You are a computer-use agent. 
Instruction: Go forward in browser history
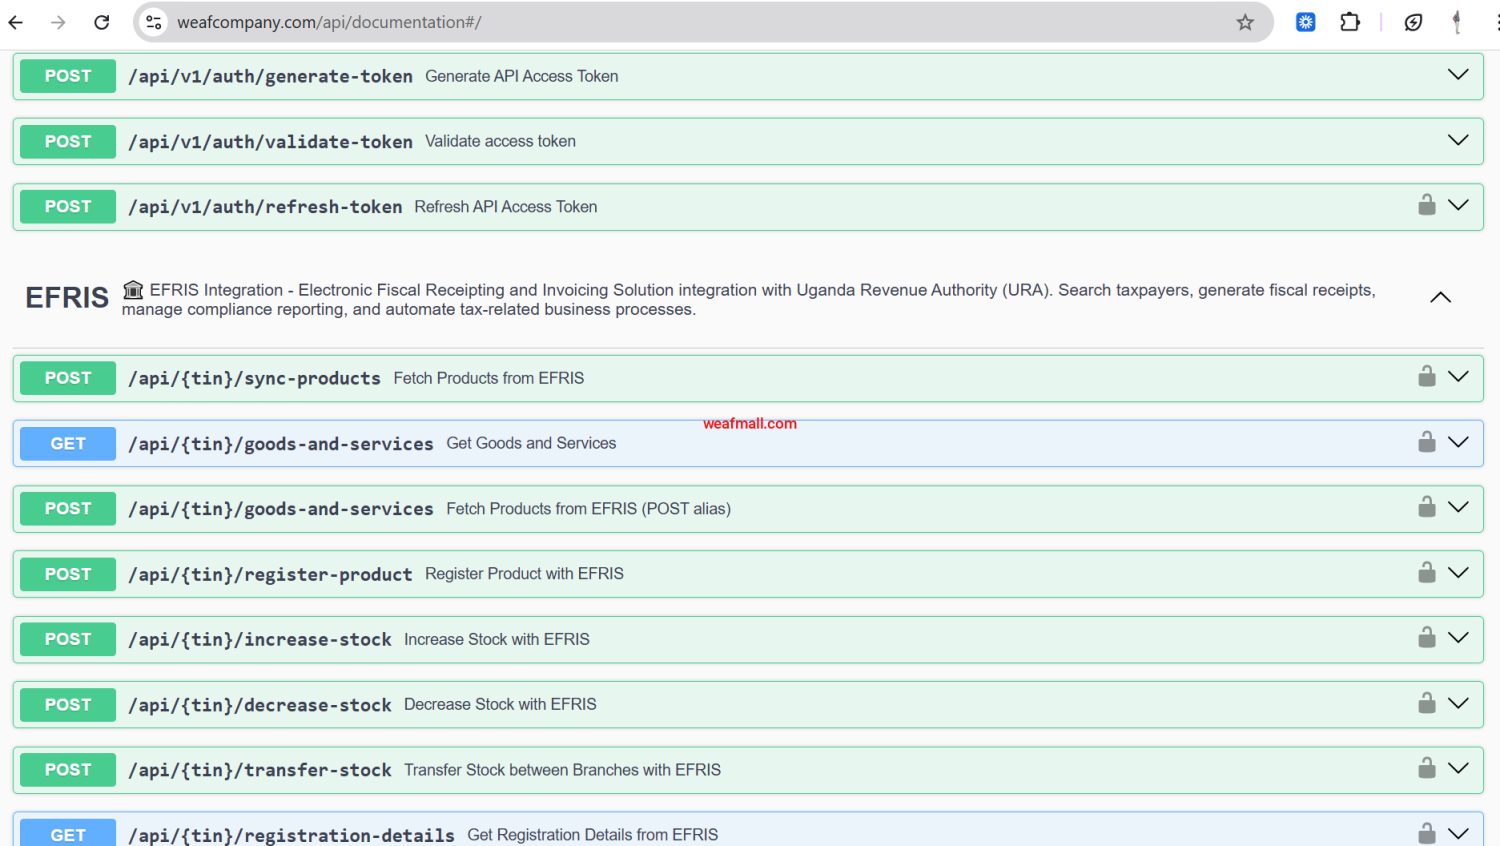click(x=58, y=22)
